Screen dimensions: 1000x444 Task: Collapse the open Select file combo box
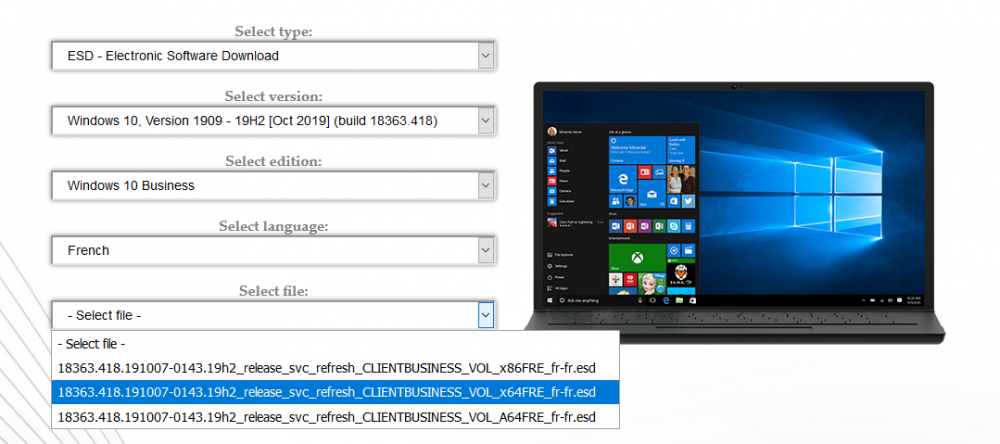coord(273,315)
